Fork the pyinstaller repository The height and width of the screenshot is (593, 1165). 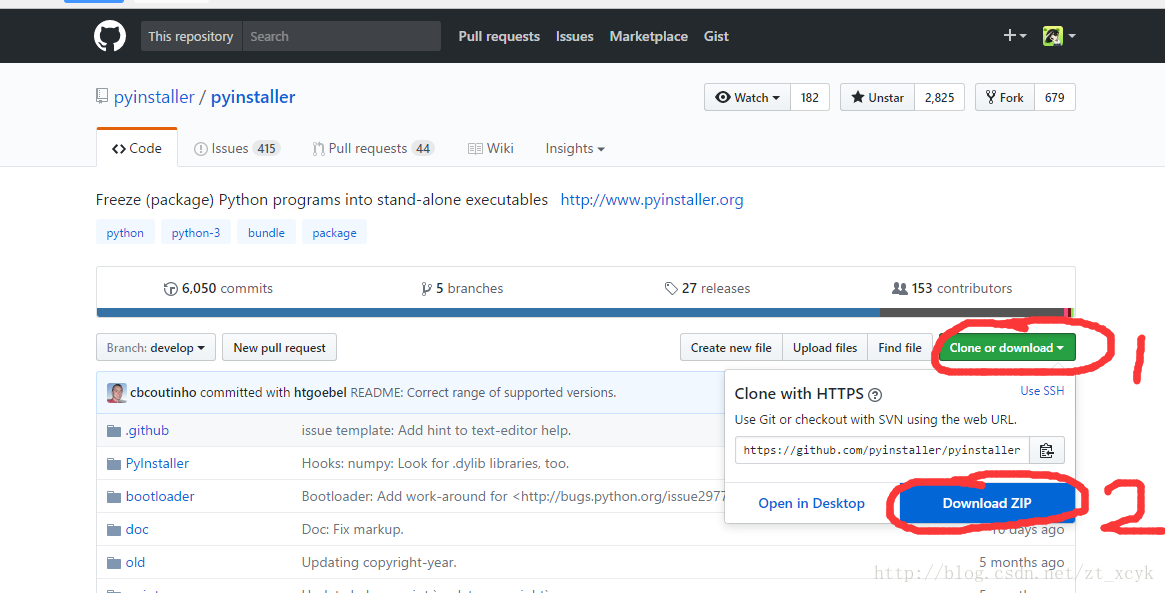click(x=1005, y=97)
